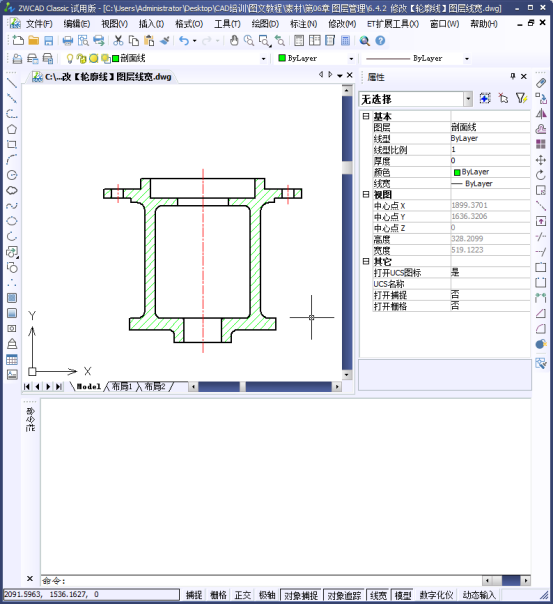The height and width of the screenshot is (604, 554).
Task: Switch to the 布局1 layout tab
Action: click(x=122, y=386)
